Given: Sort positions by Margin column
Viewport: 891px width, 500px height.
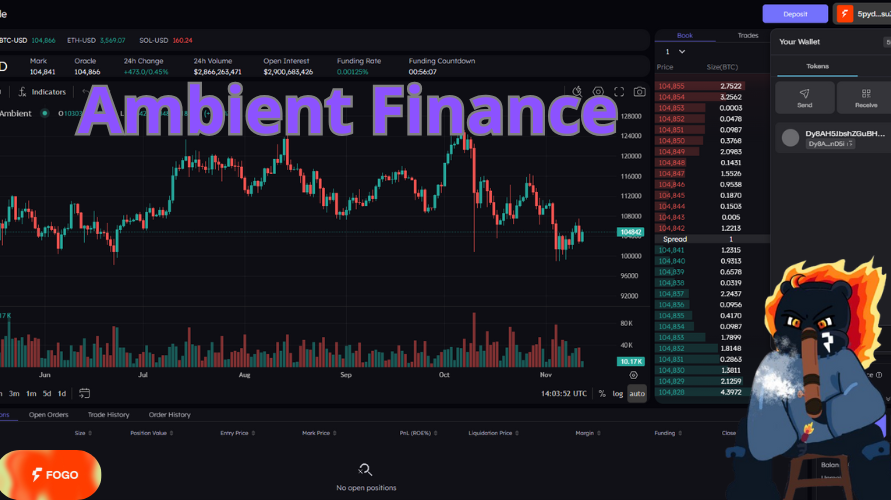Looking at the screenshot, I should coord(588,433).
